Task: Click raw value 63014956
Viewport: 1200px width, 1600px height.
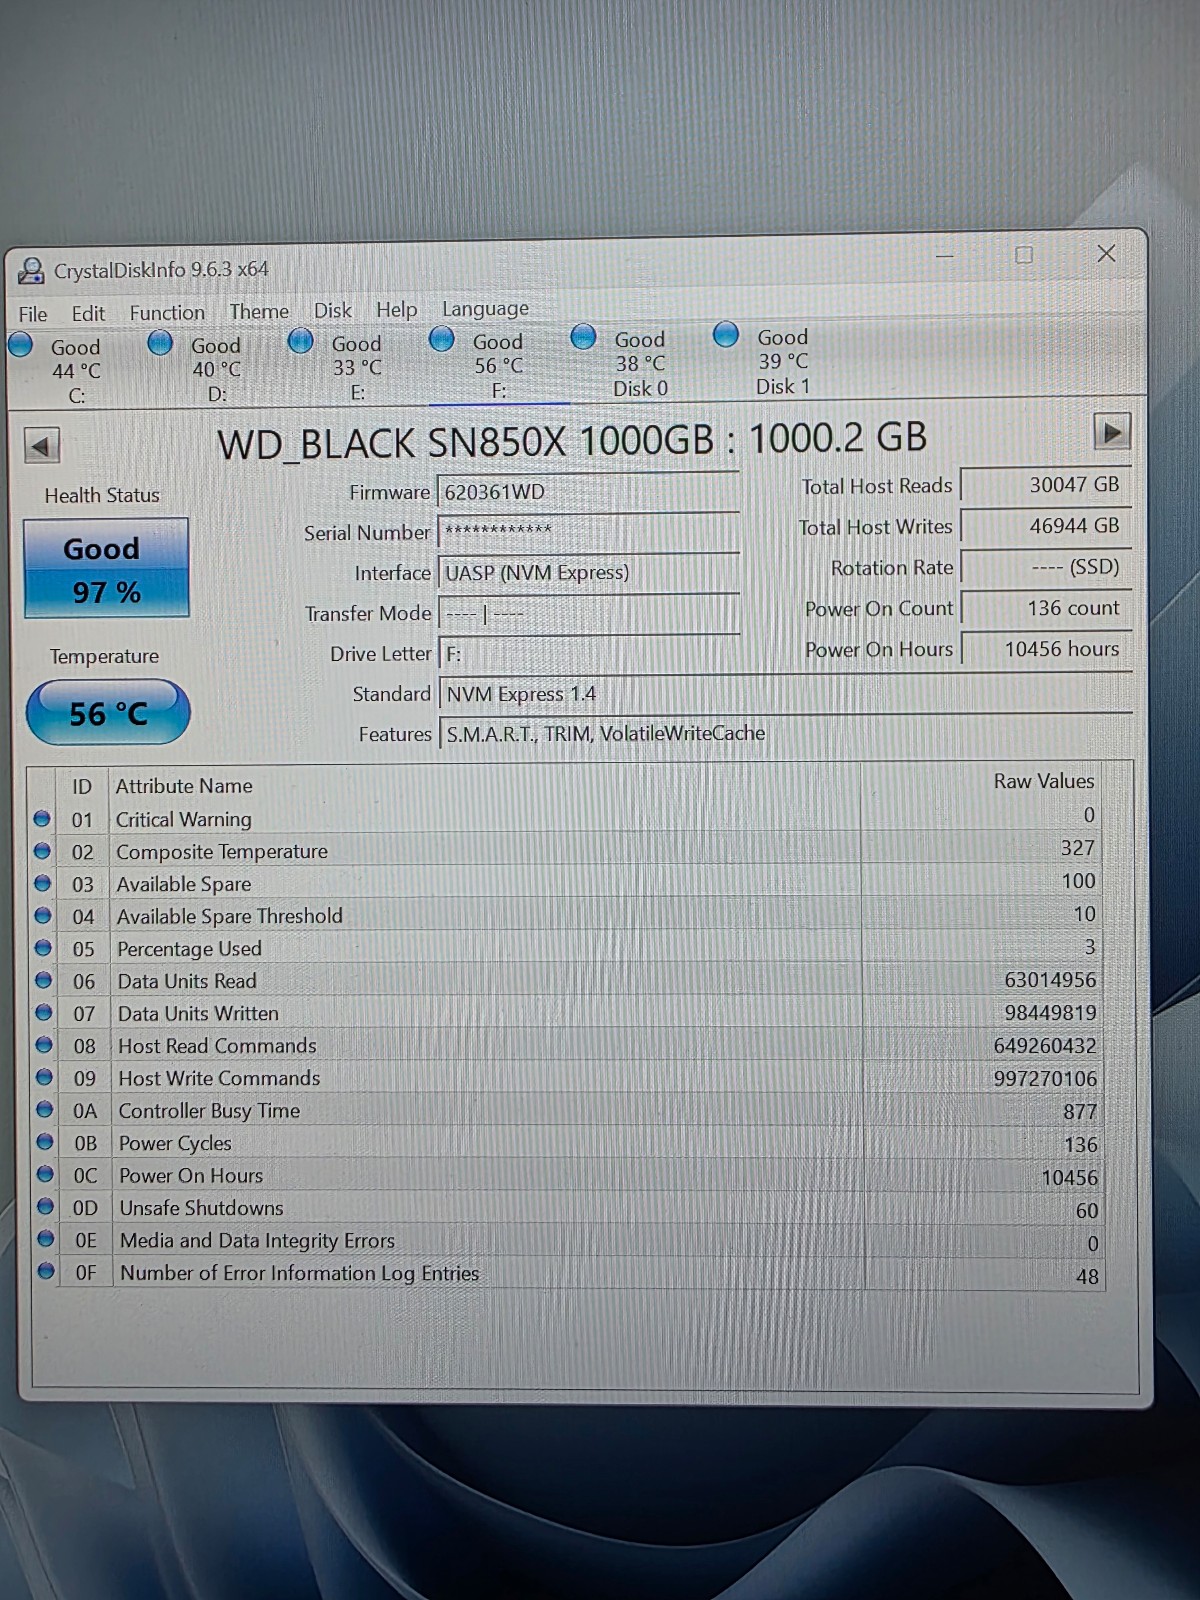Action: tap(1050, 980)
